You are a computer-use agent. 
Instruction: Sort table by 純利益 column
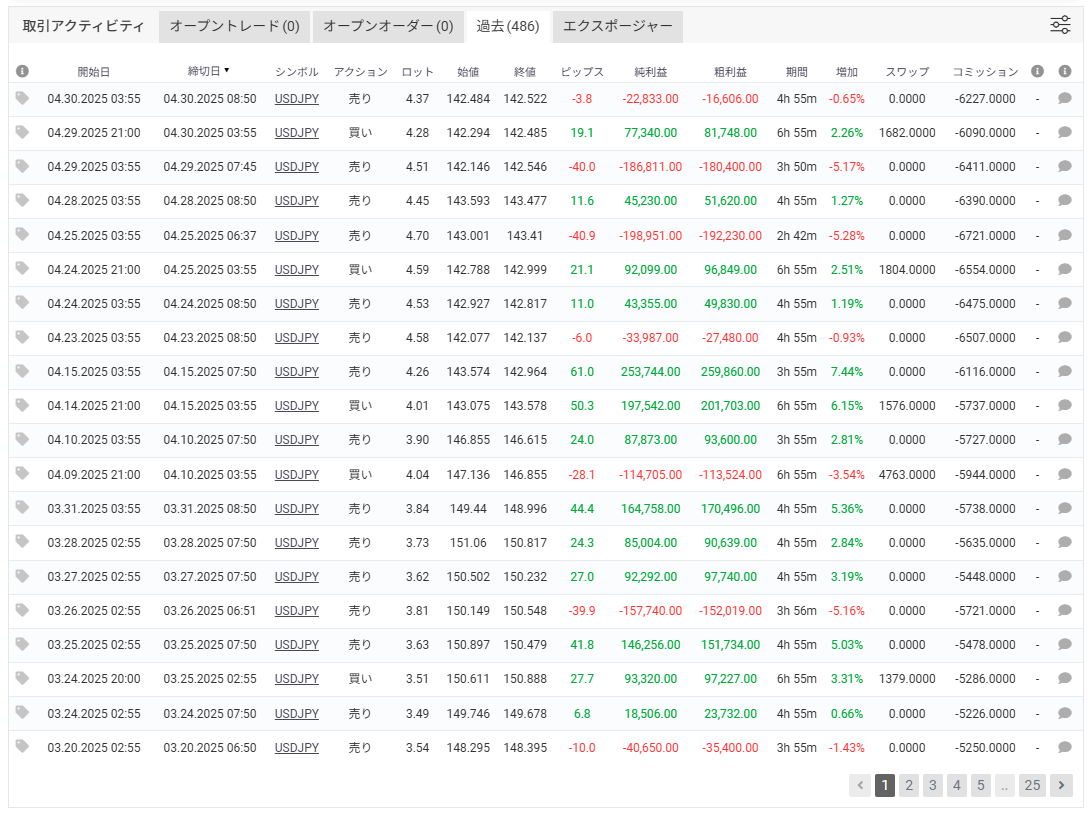point(651,72)
